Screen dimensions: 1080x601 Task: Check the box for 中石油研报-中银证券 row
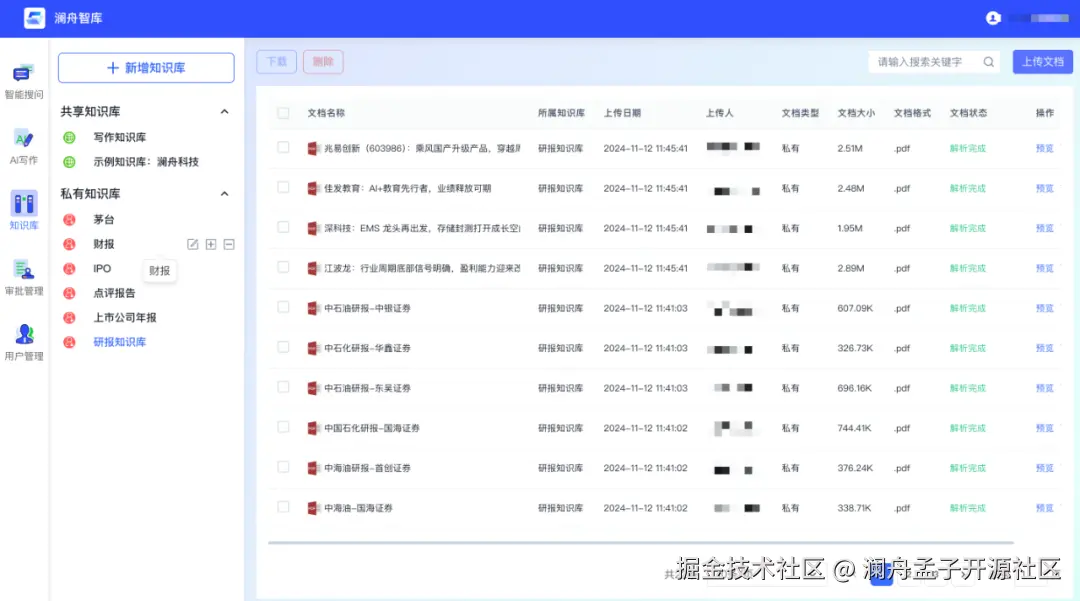coord(283,307)
